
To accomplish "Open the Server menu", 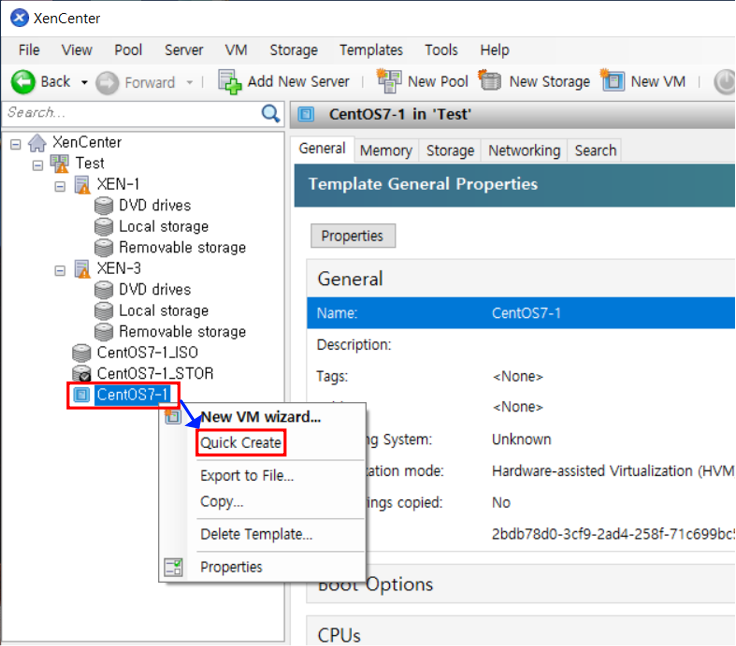I will click(x=184, y=50).
